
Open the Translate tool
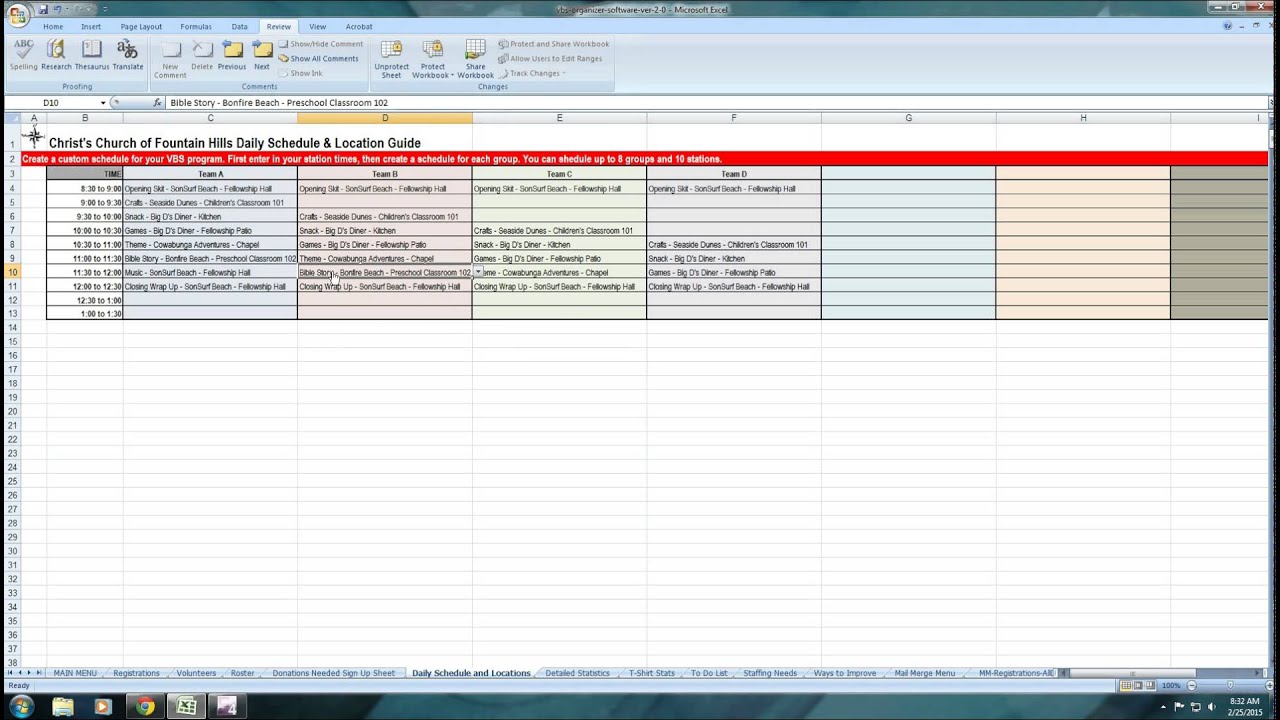coord(127,55)
